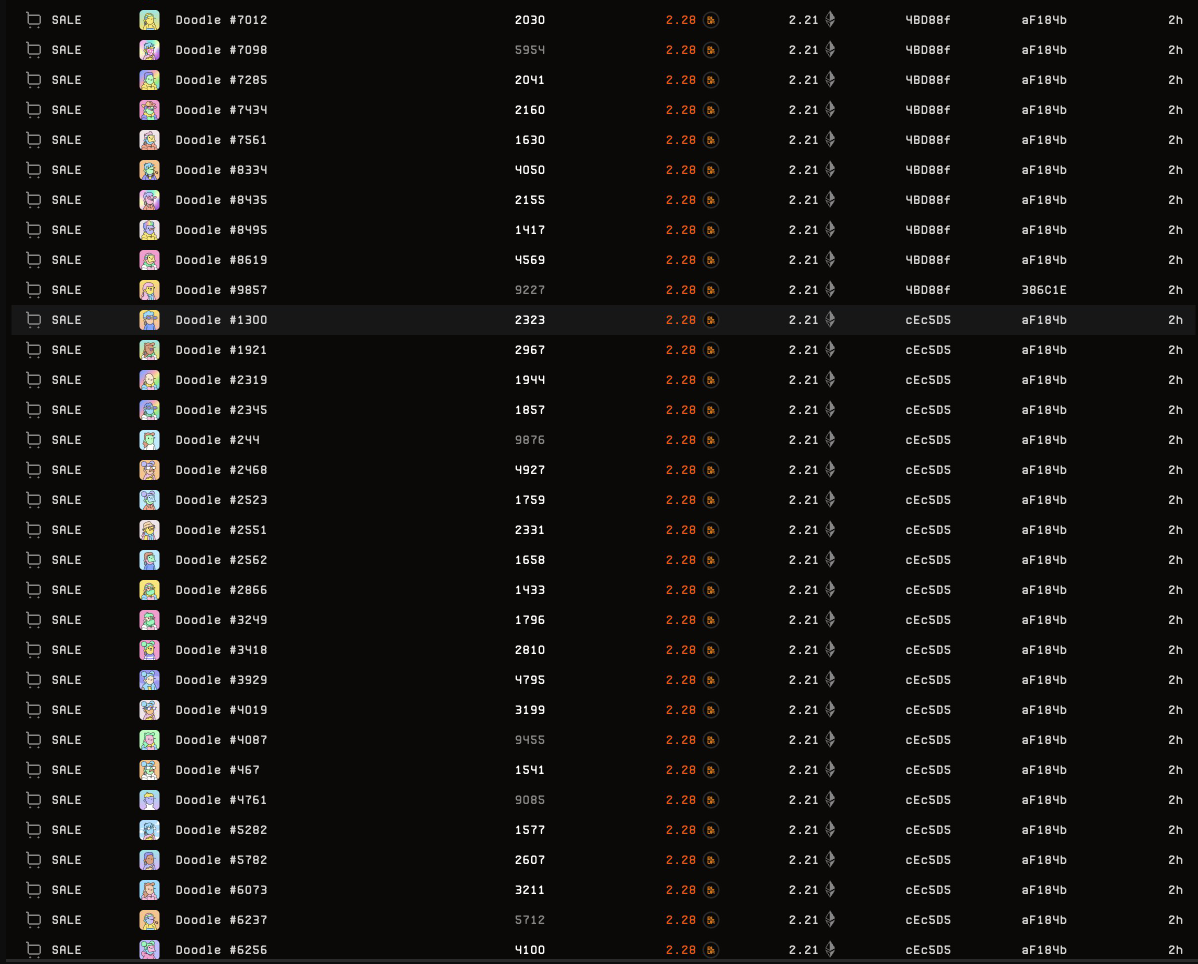This screenshot has width=1198, height=964.
Task: Open the Doodle #4087 item name
Action: point(222,740)
